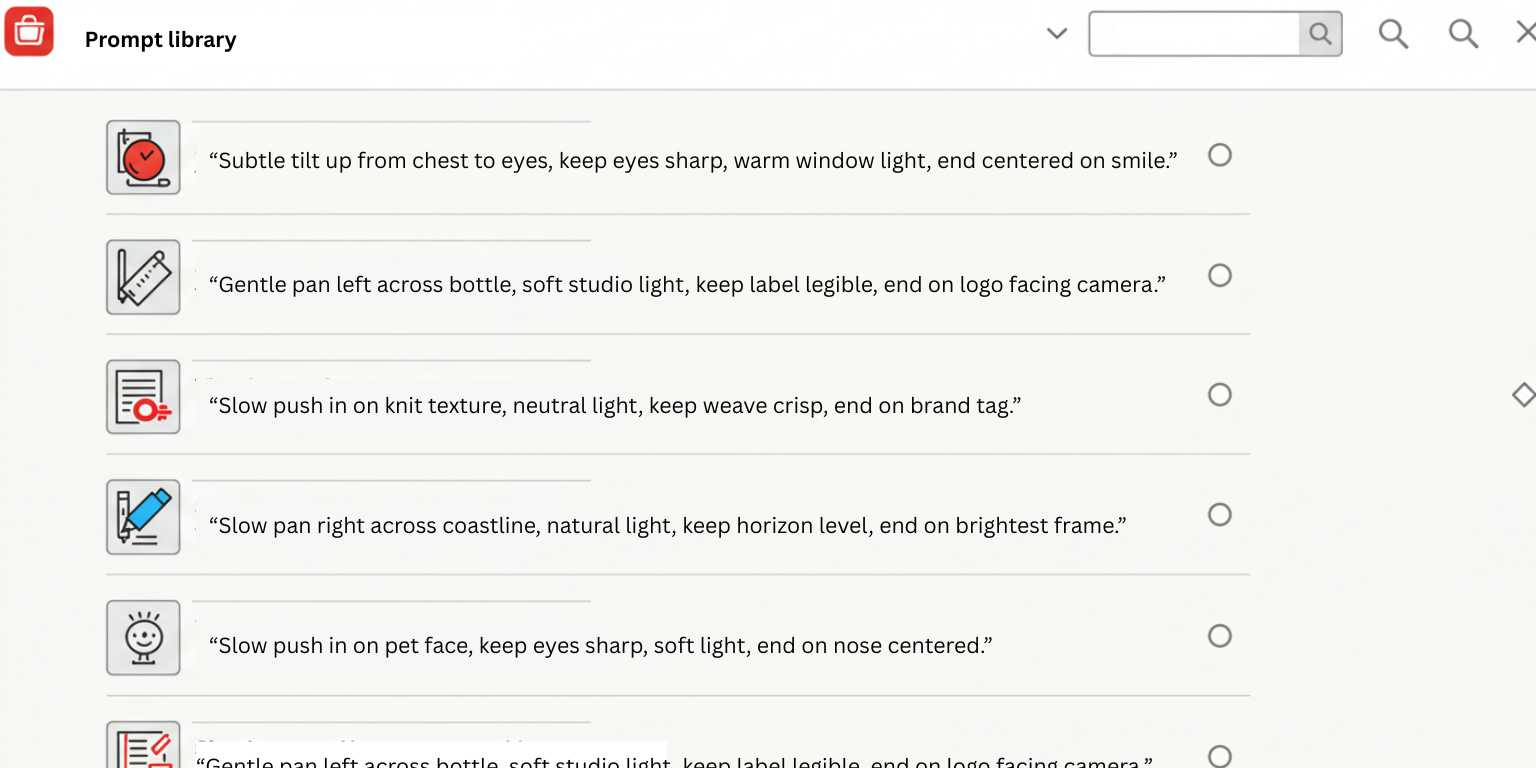Viewport: 1536px width, 768px height.
Task: Select the radio button beside the coastline pan prompt
Action: click(x=1220, y=514)
